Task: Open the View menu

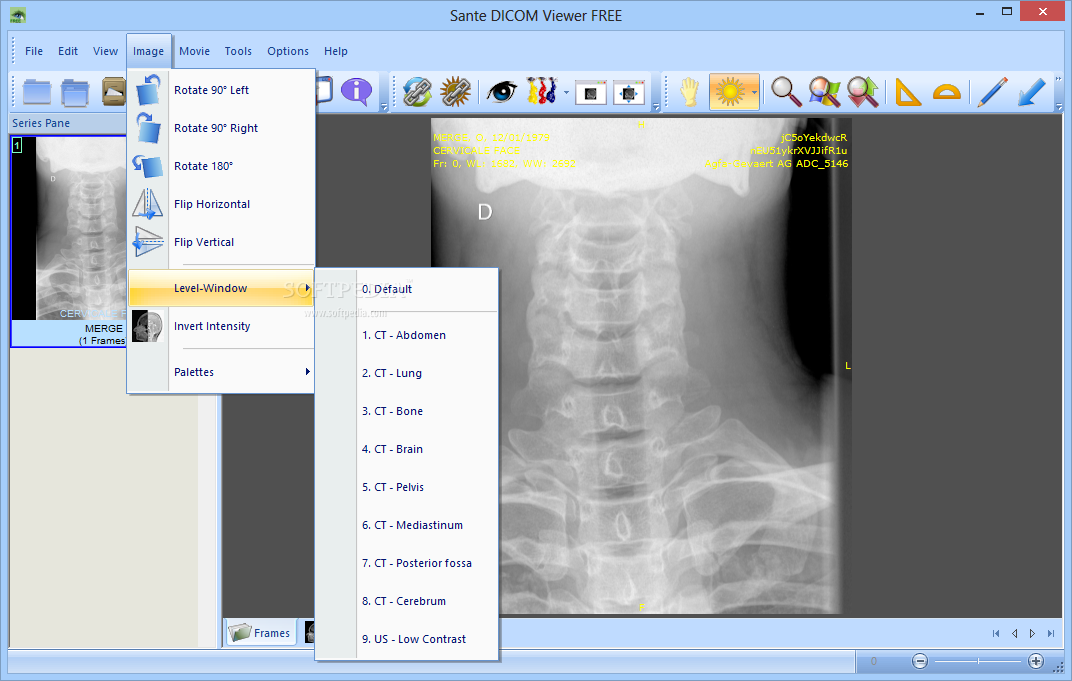Action: coord(105,51)
